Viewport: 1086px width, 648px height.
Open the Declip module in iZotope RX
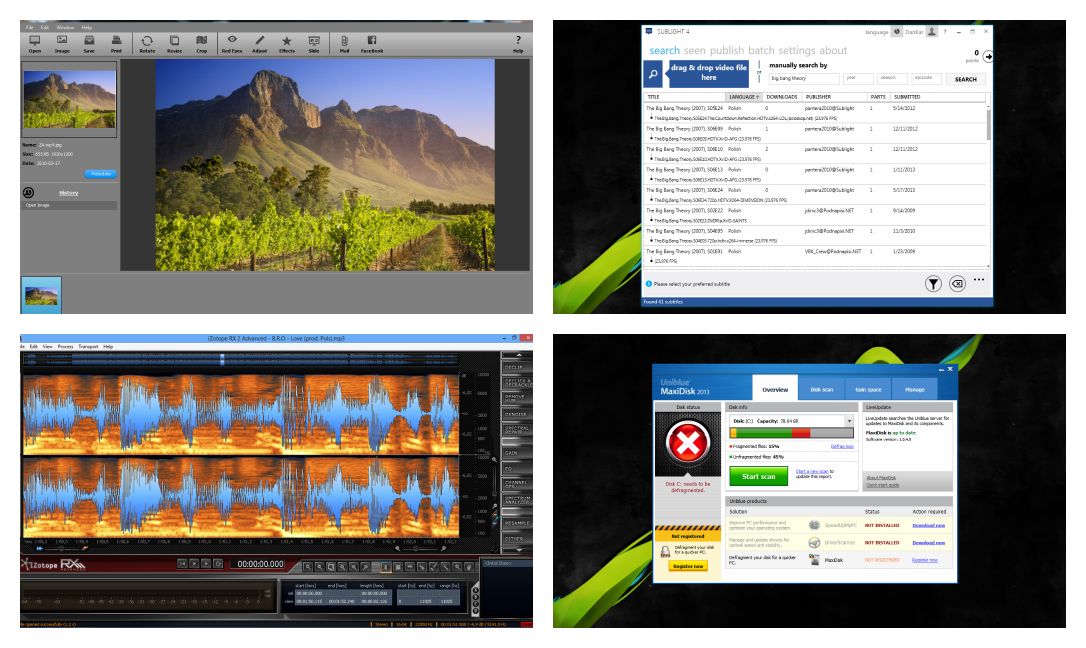[516, 366]
